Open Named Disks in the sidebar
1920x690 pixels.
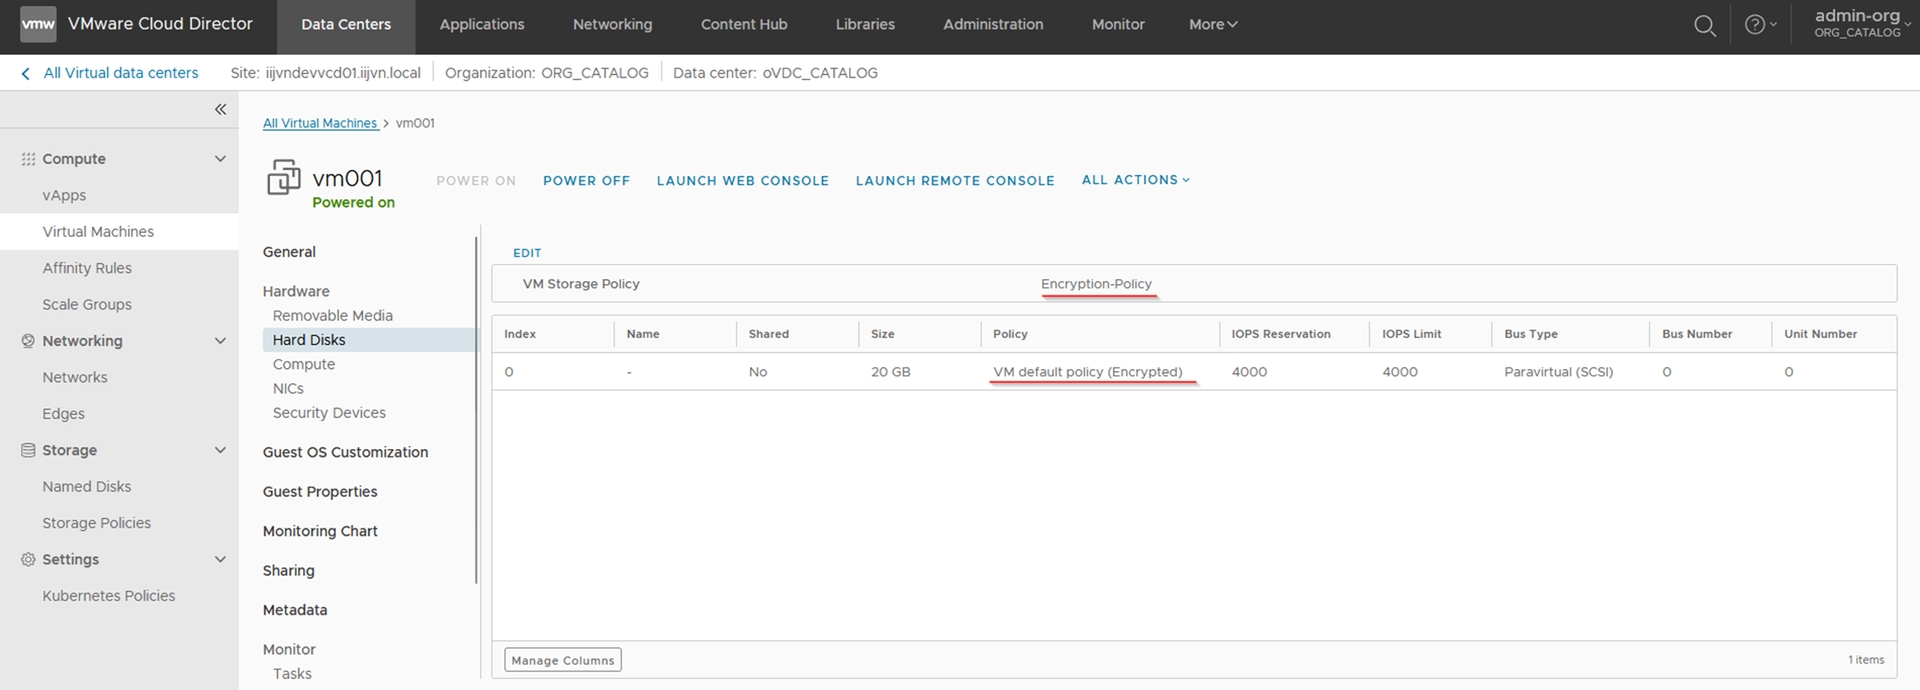86,487
